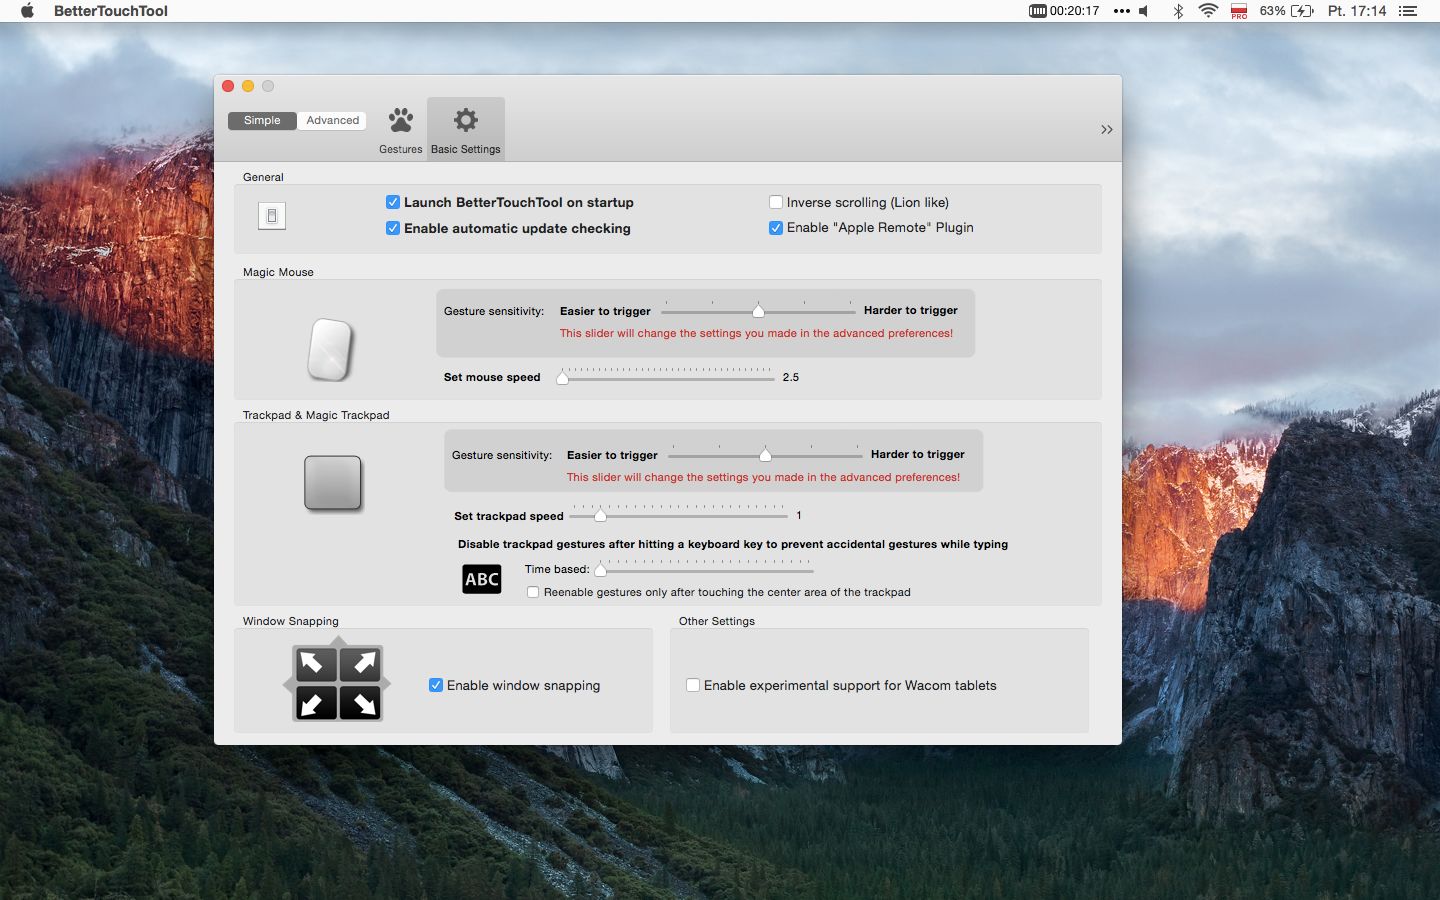Click the red PRO flag menu bar icon
Viewport: 1440px width, 900px height.
(1239, 11)
